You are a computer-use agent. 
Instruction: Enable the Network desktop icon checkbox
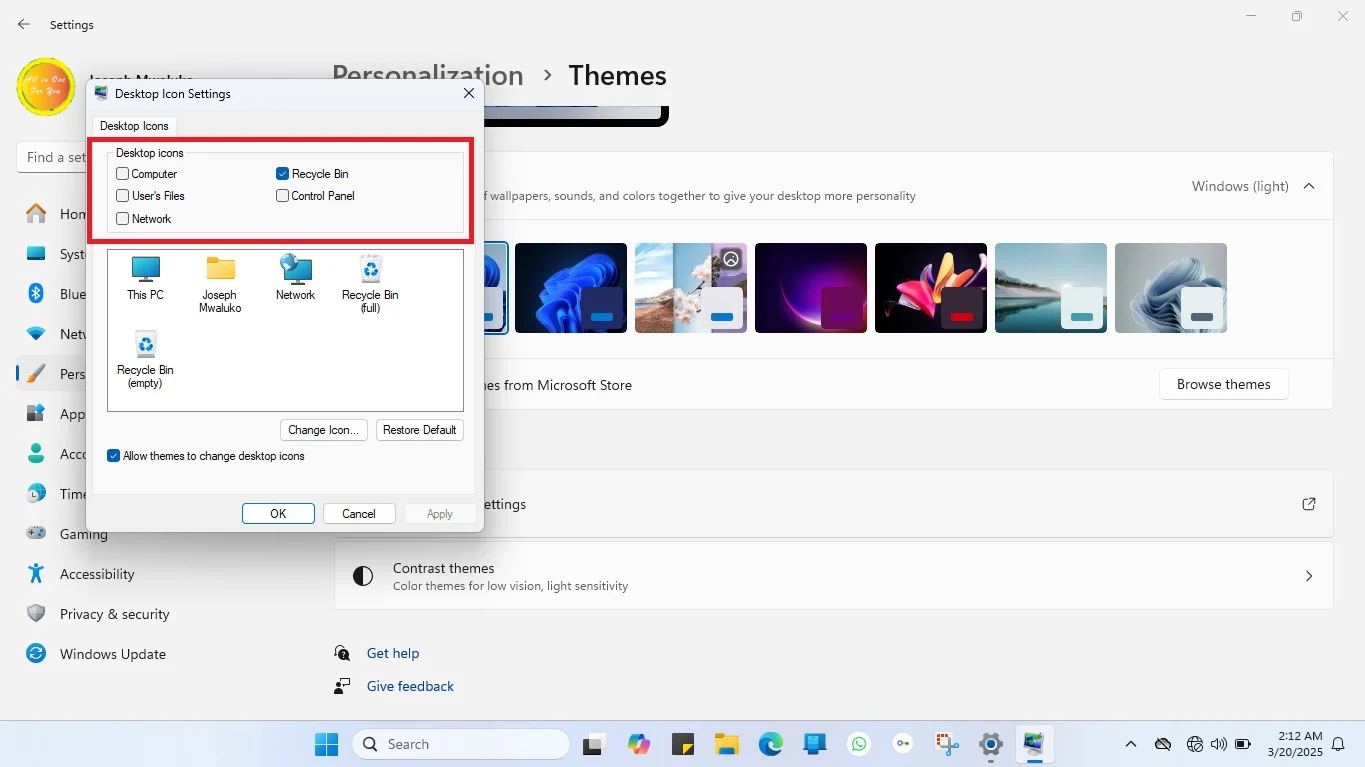pyautogui.click(x=123, y=219)
